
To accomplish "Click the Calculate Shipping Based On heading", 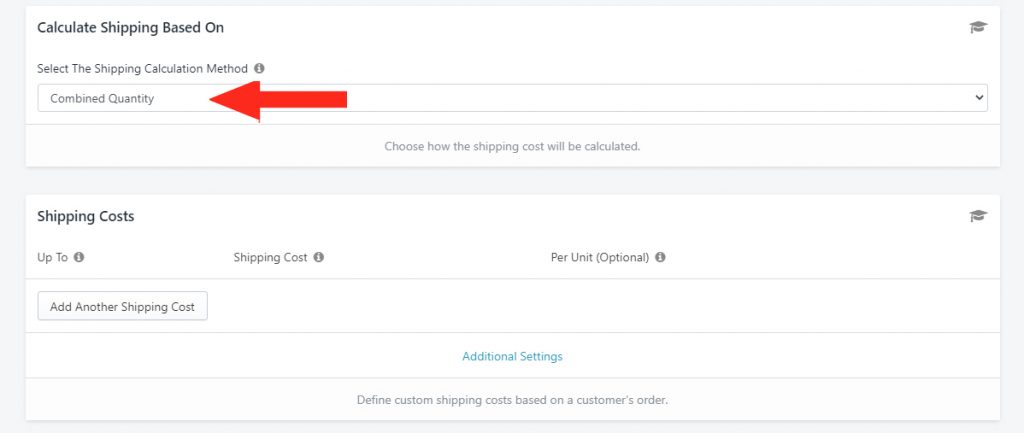I will click(x=130, y=27).
